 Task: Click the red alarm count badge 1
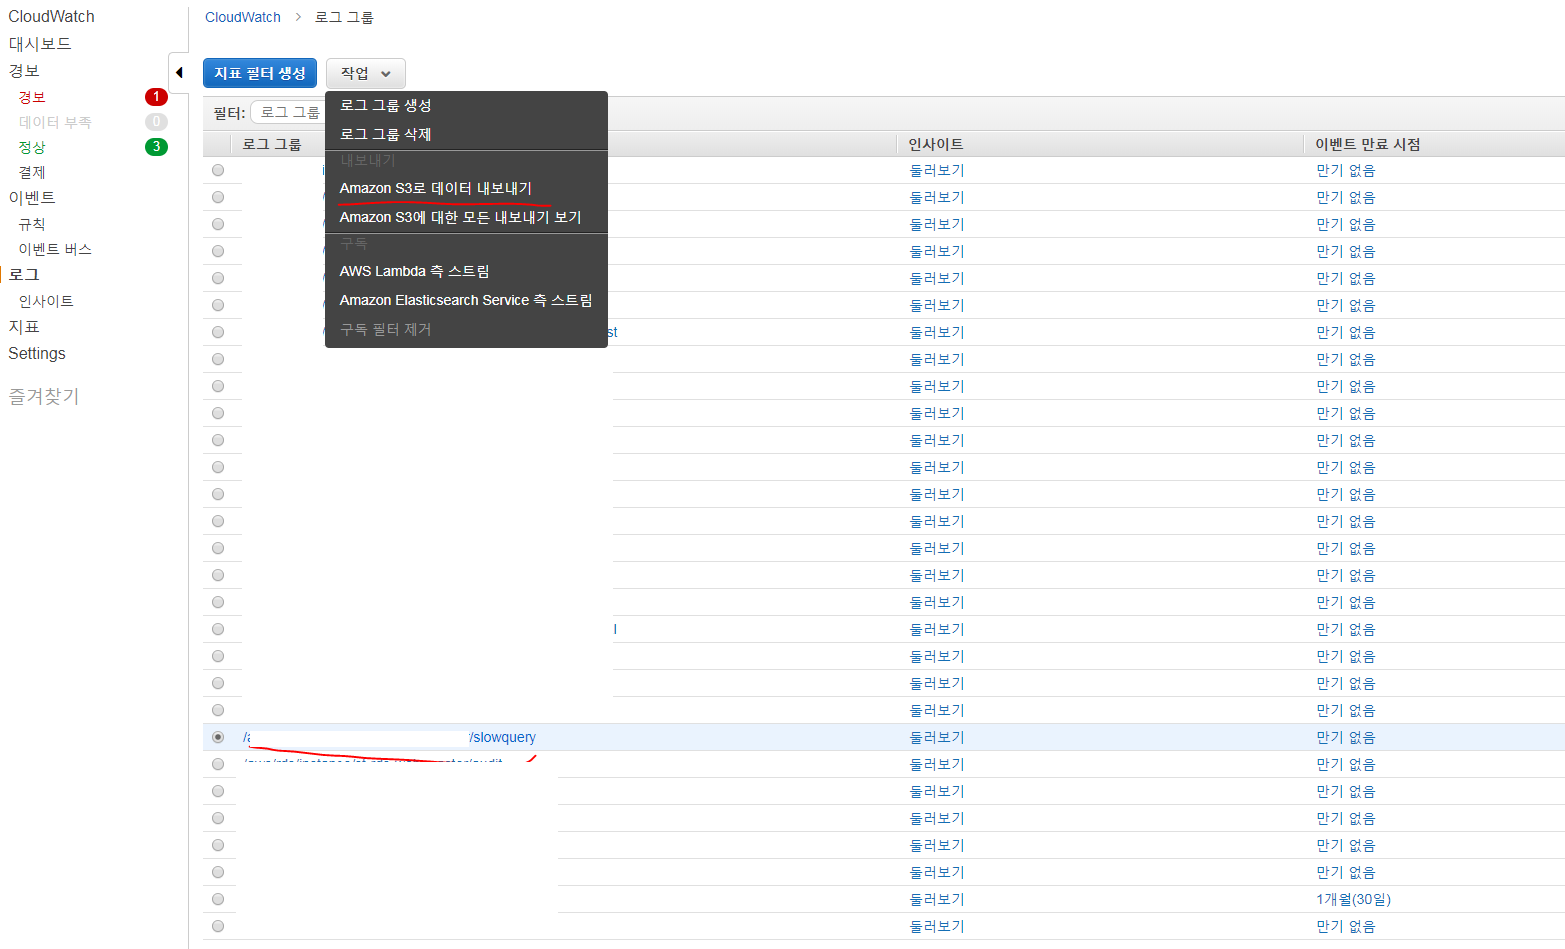point(156,97)
